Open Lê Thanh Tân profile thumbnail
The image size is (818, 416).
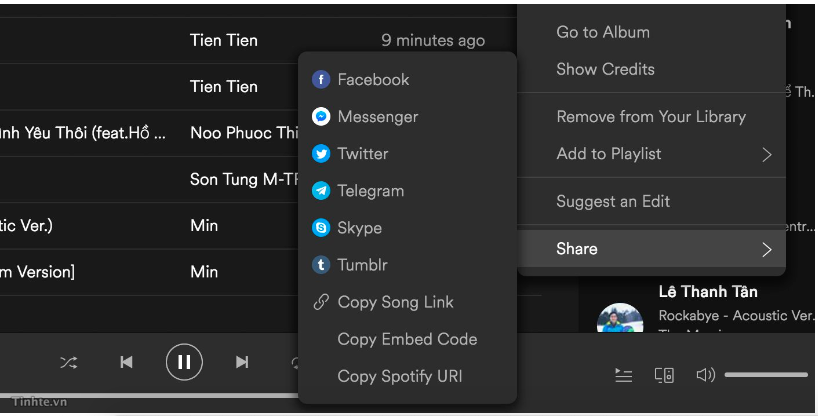coord(620,318)
